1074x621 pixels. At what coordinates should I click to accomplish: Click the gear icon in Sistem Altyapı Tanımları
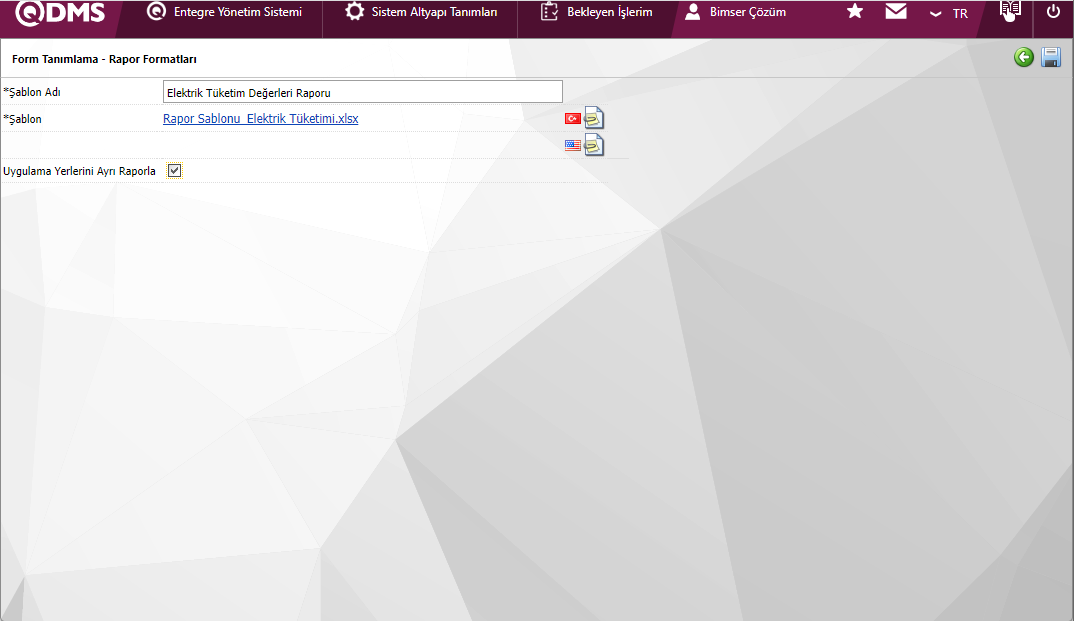pos(354,12)
